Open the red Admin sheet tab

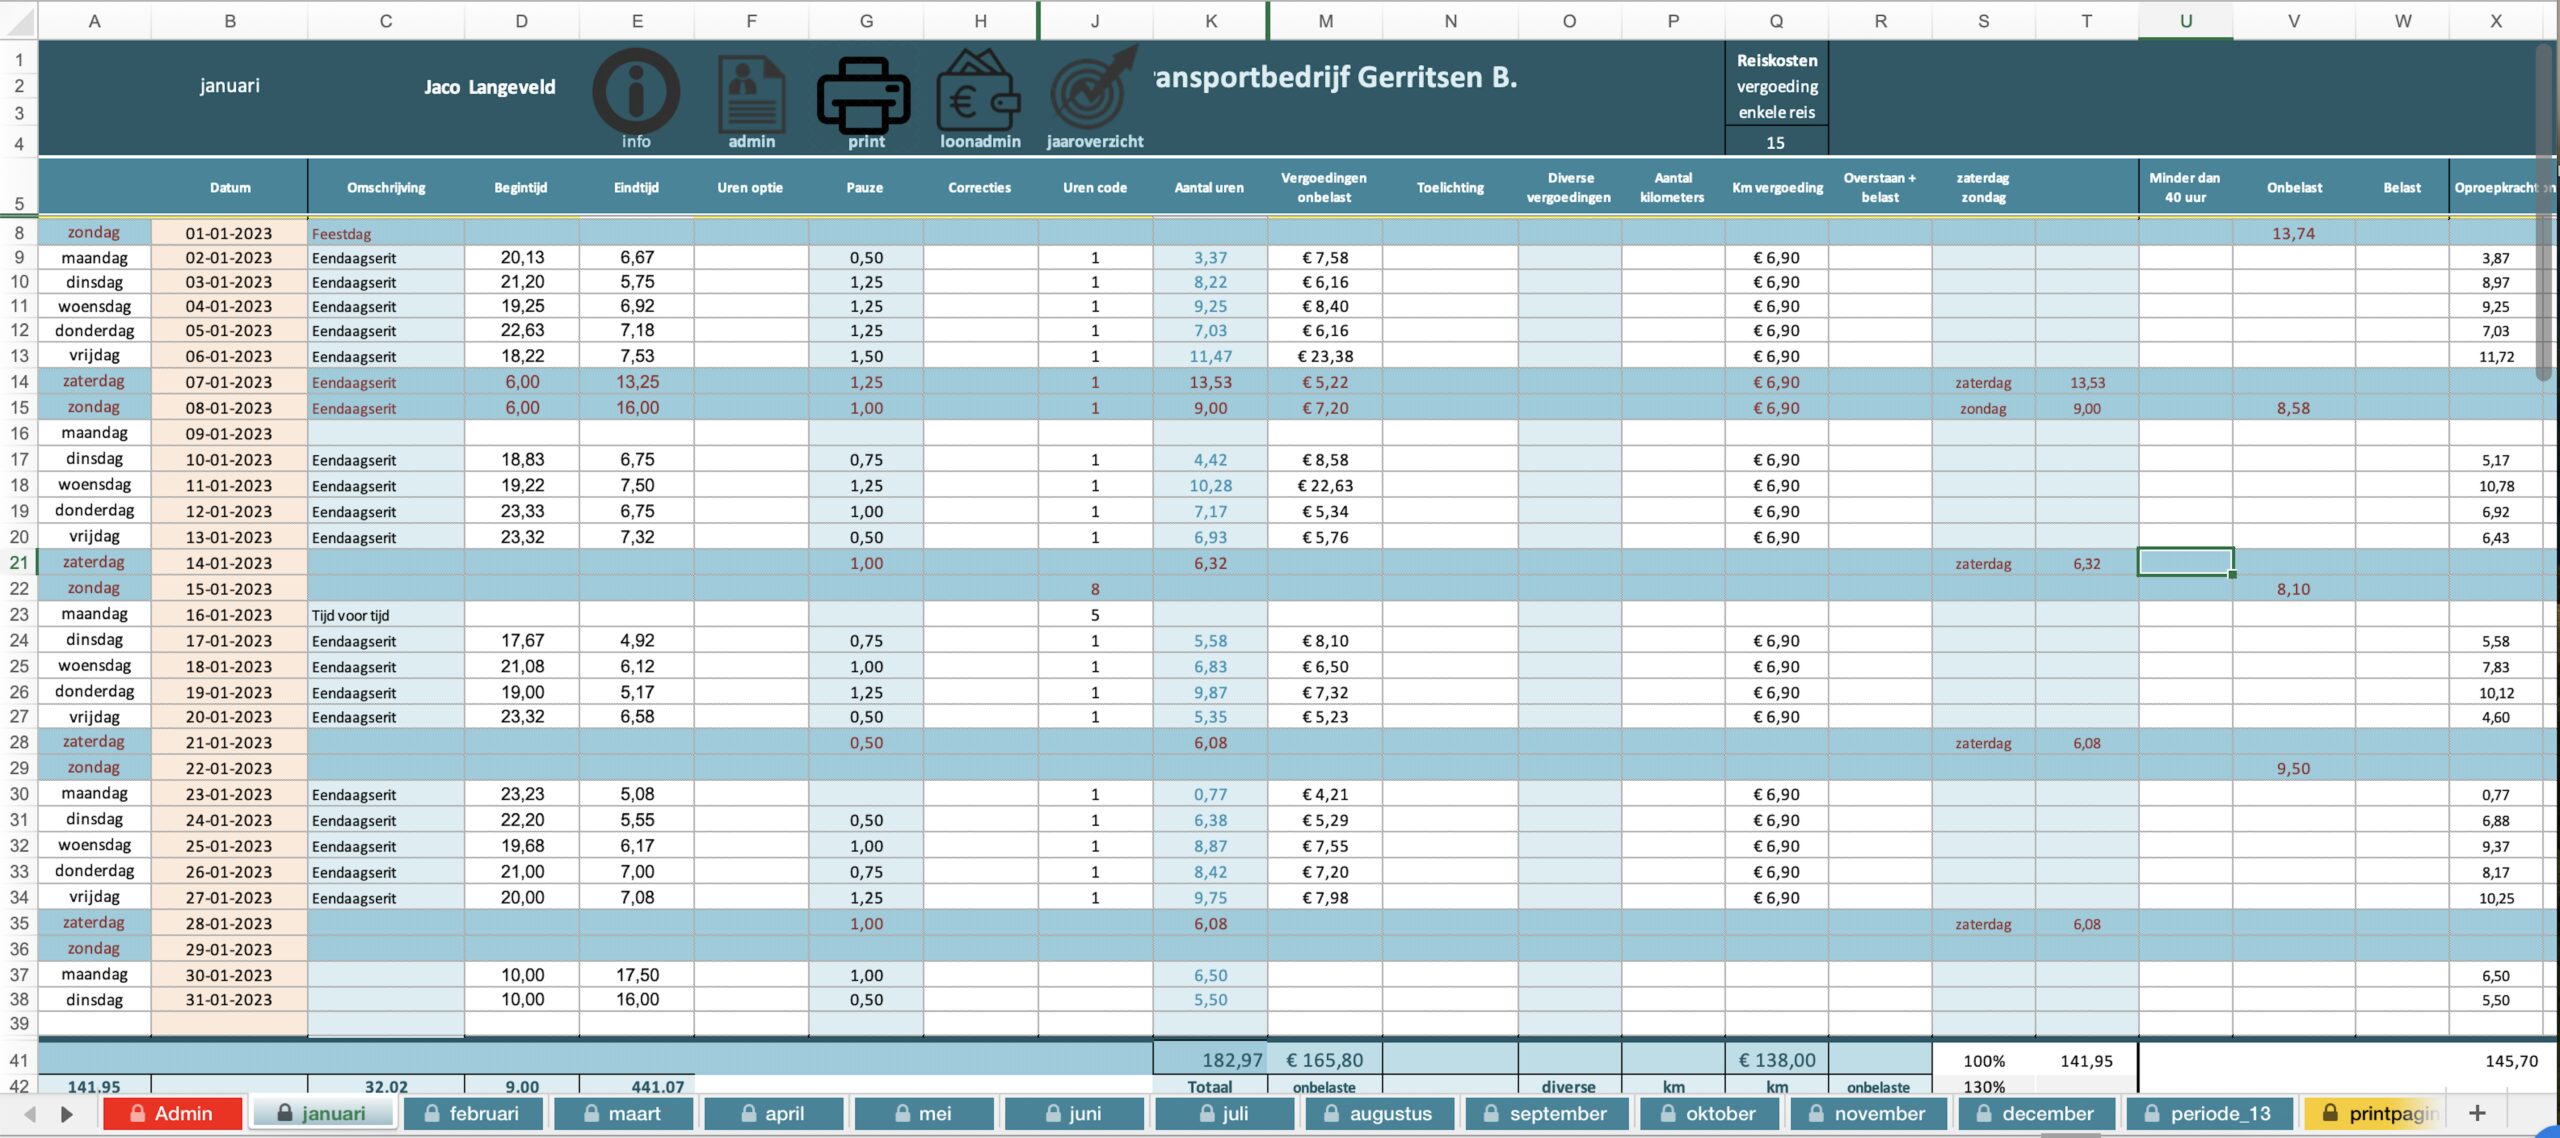[x=172, y=1113]
